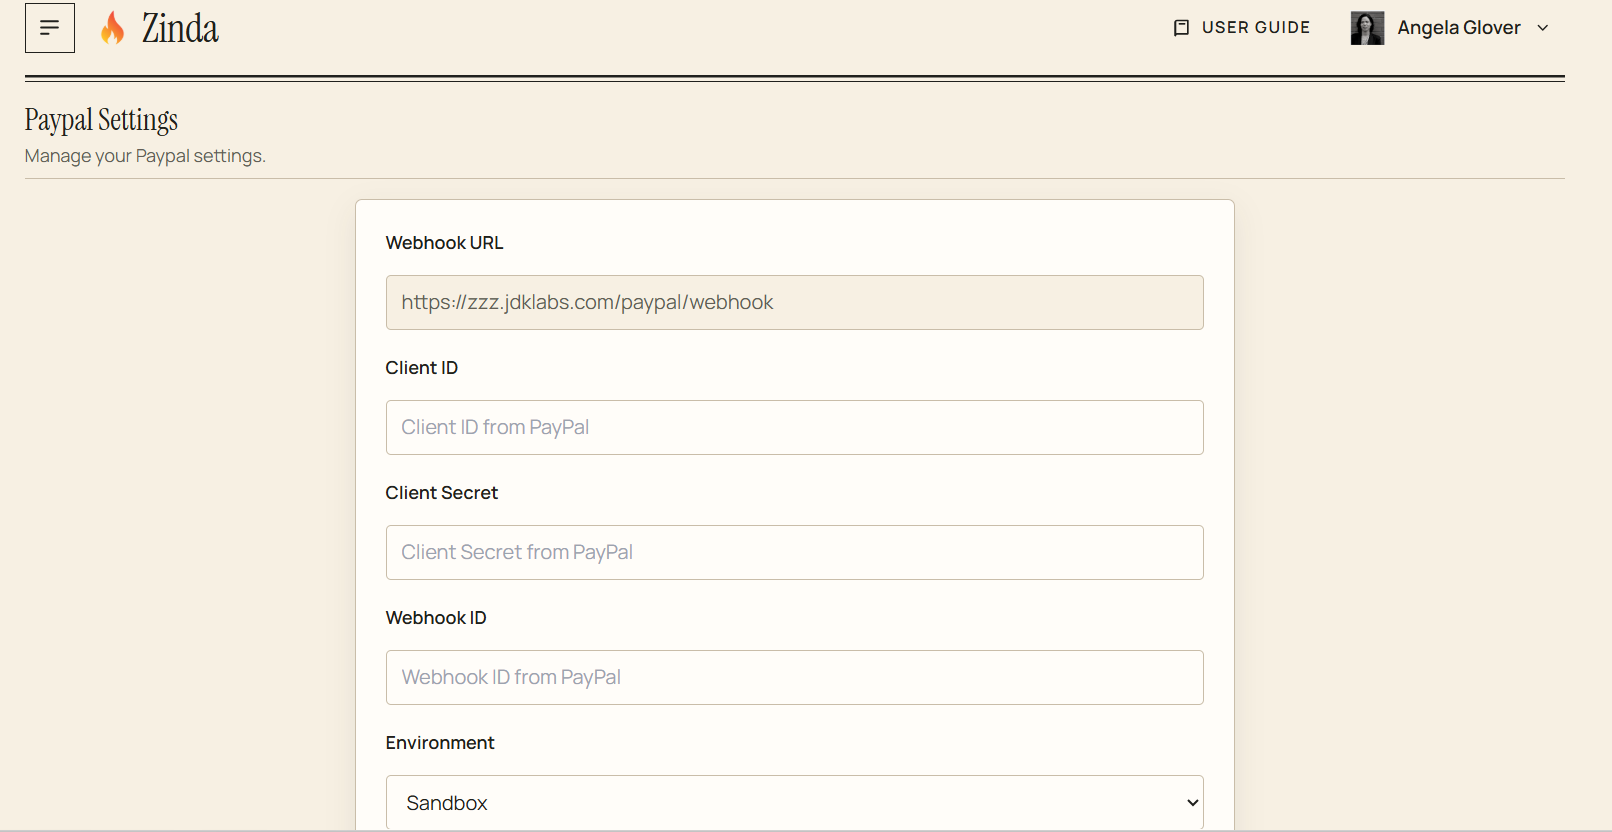Click the Zinda brand name
The height and width of the screenshot is (832, 1612).
180,28
